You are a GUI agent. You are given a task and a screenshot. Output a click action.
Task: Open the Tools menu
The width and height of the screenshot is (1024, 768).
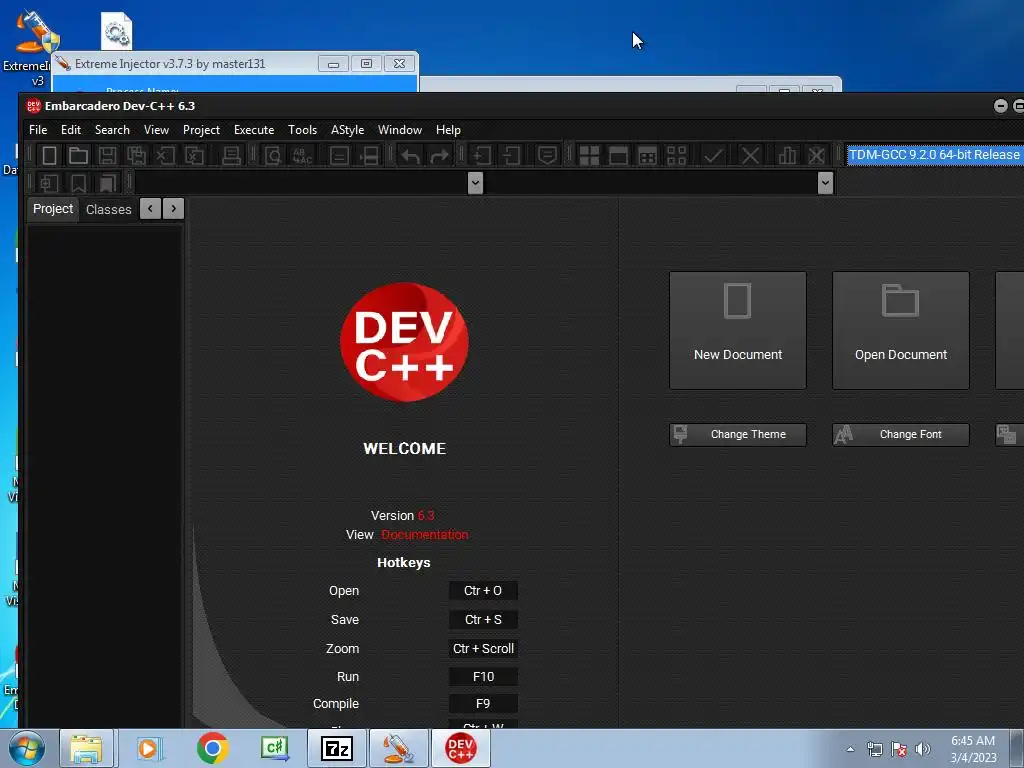point(302,130)
